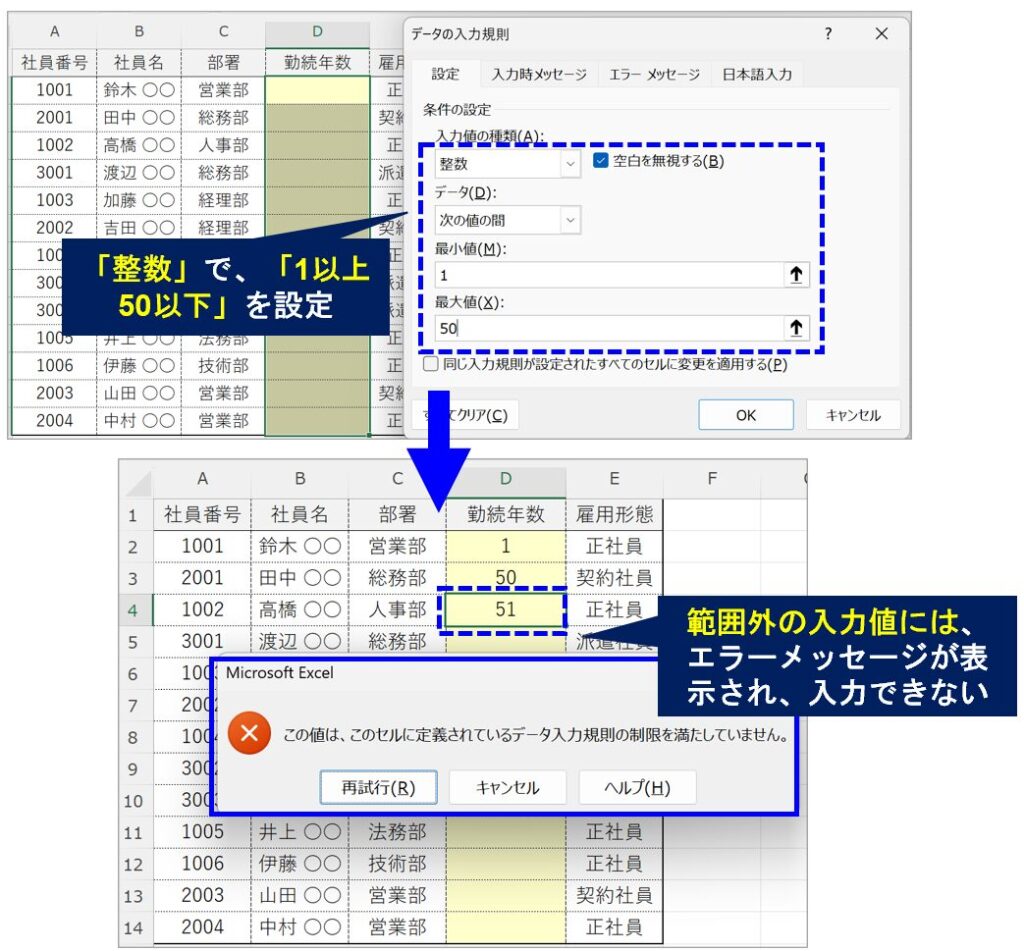Click キャンセル in the データの入力規則 dialog
The height and width of the screenshot is (951, 1024).
852,415
